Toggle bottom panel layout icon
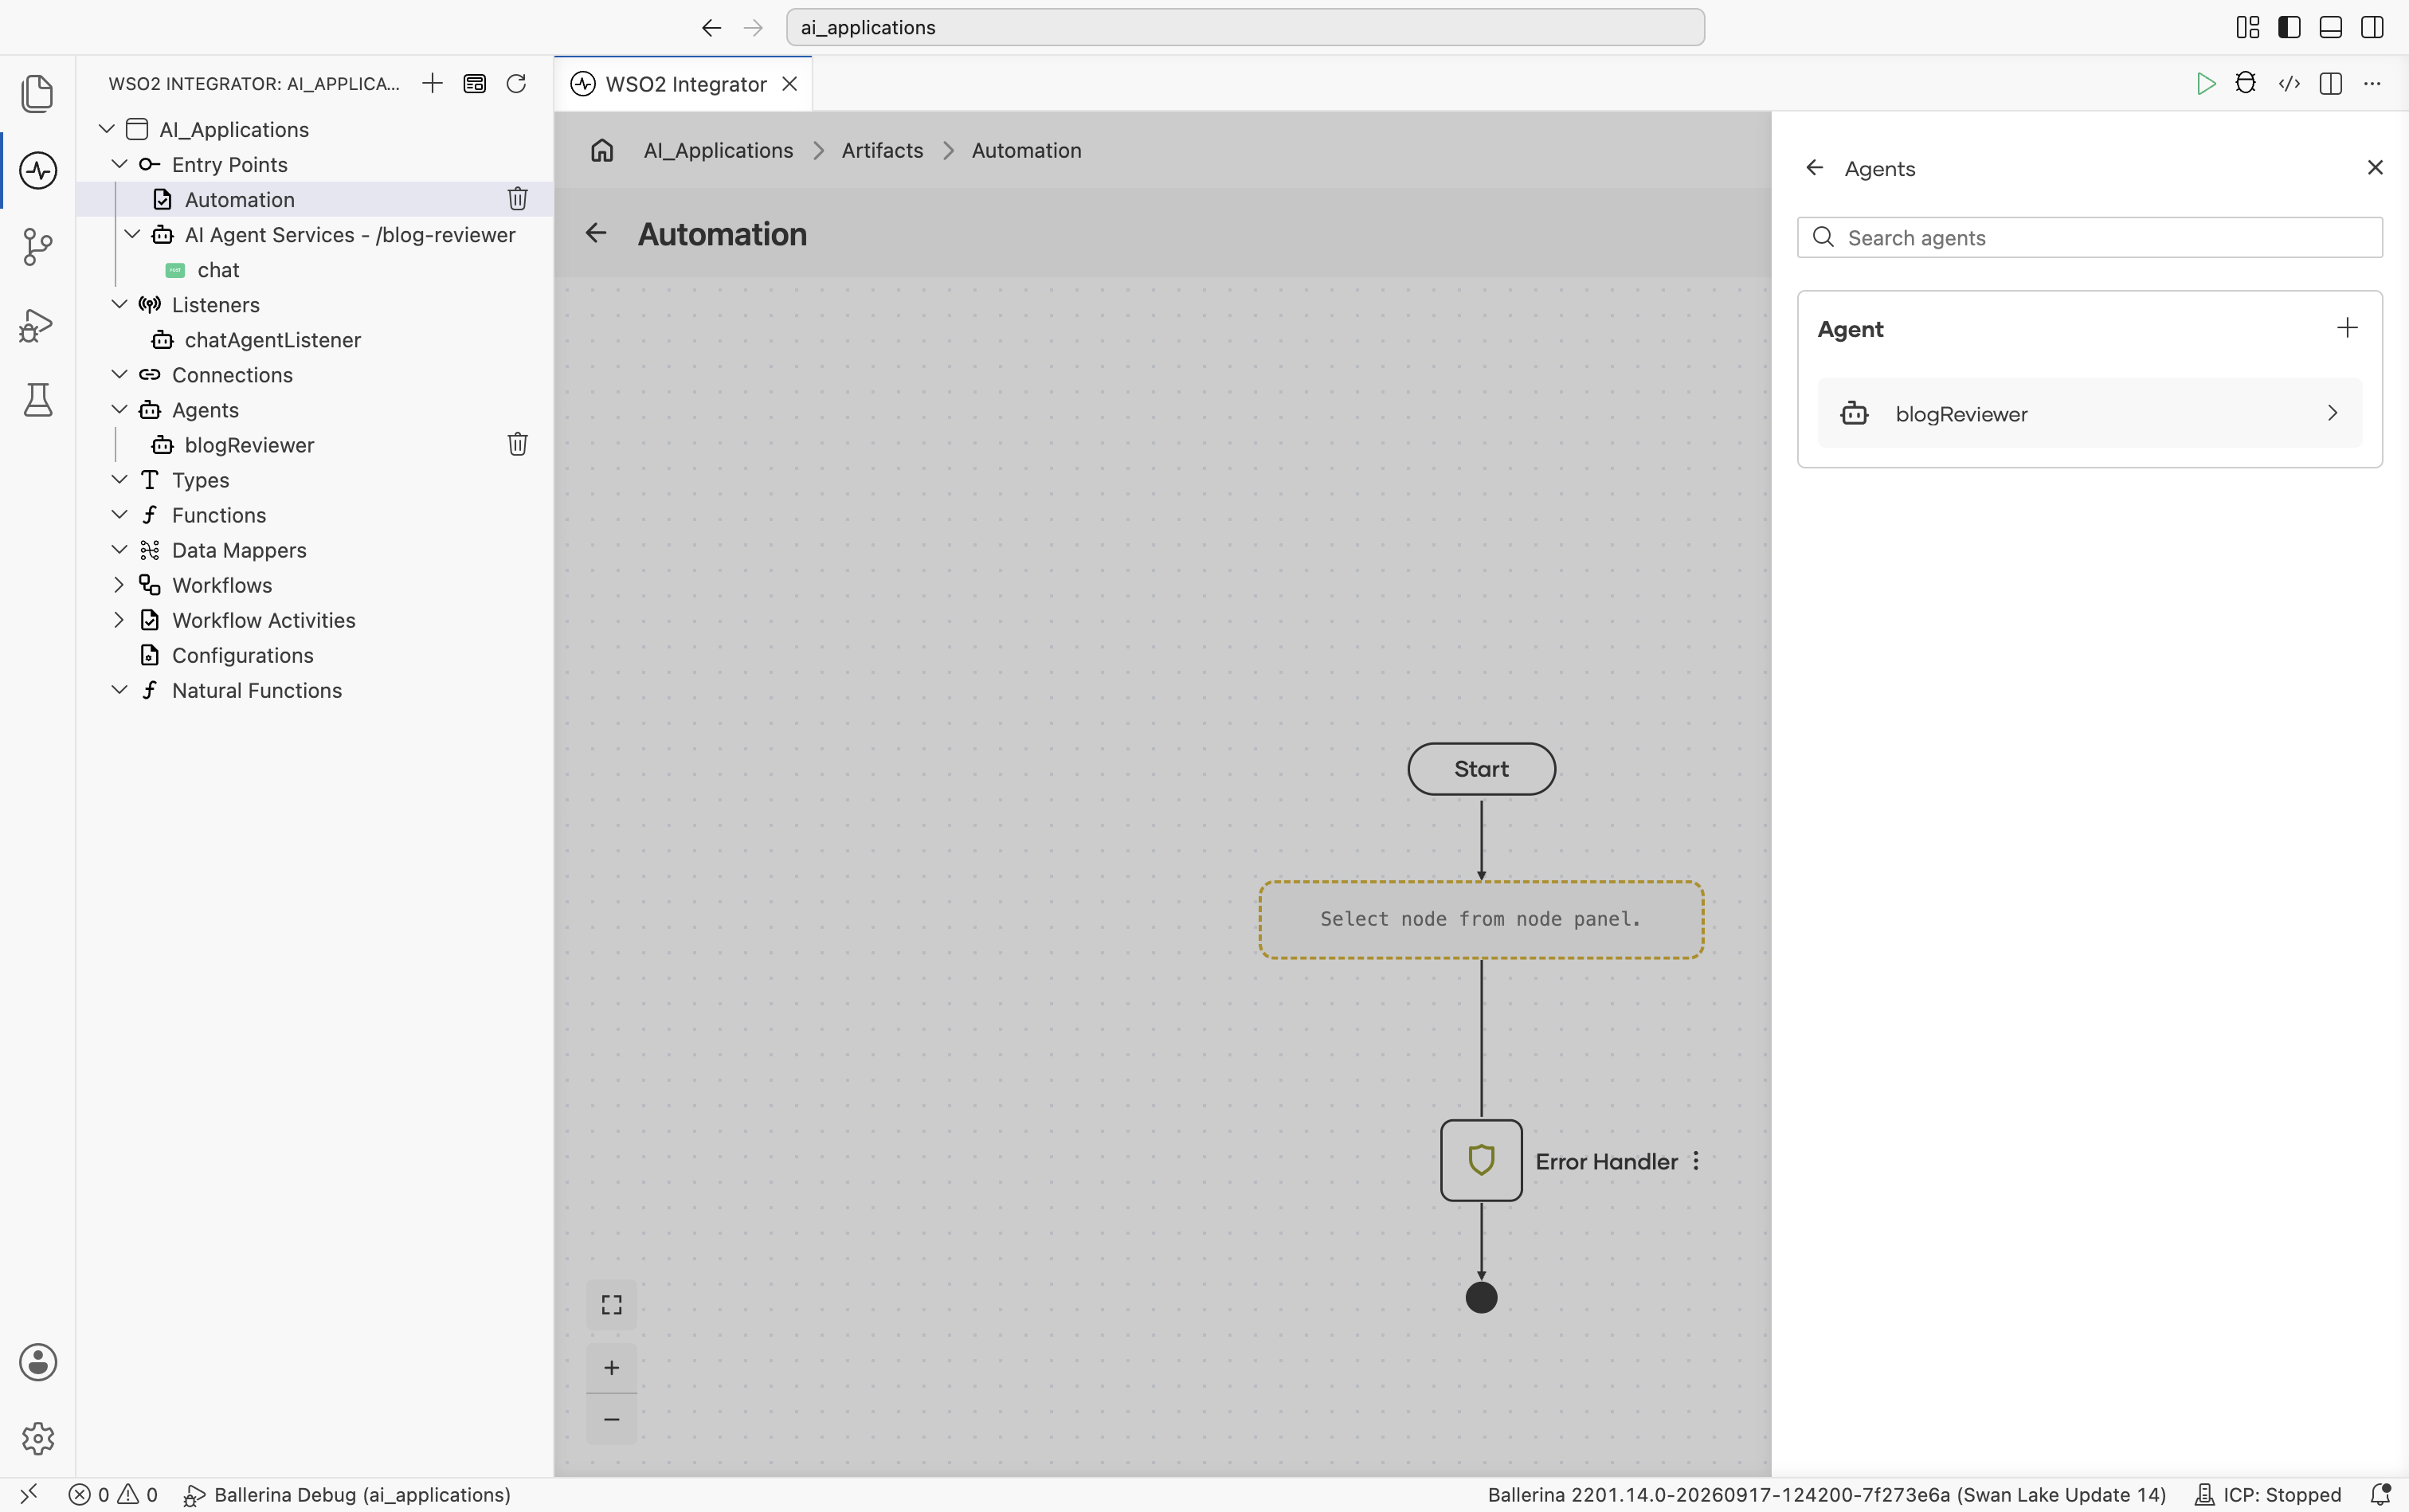Viewport: 2409px width, 1512px height. coord(2331,27)
